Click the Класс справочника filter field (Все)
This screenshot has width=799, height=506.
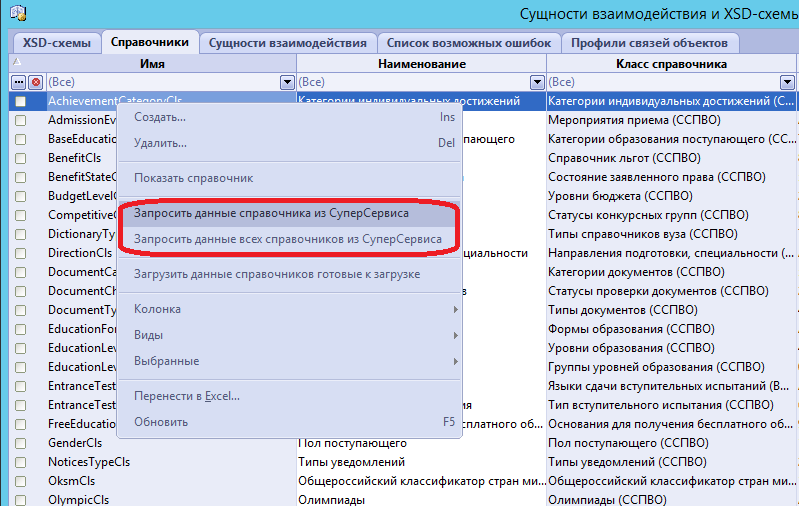pyautogui.click(x=663, y=82)
